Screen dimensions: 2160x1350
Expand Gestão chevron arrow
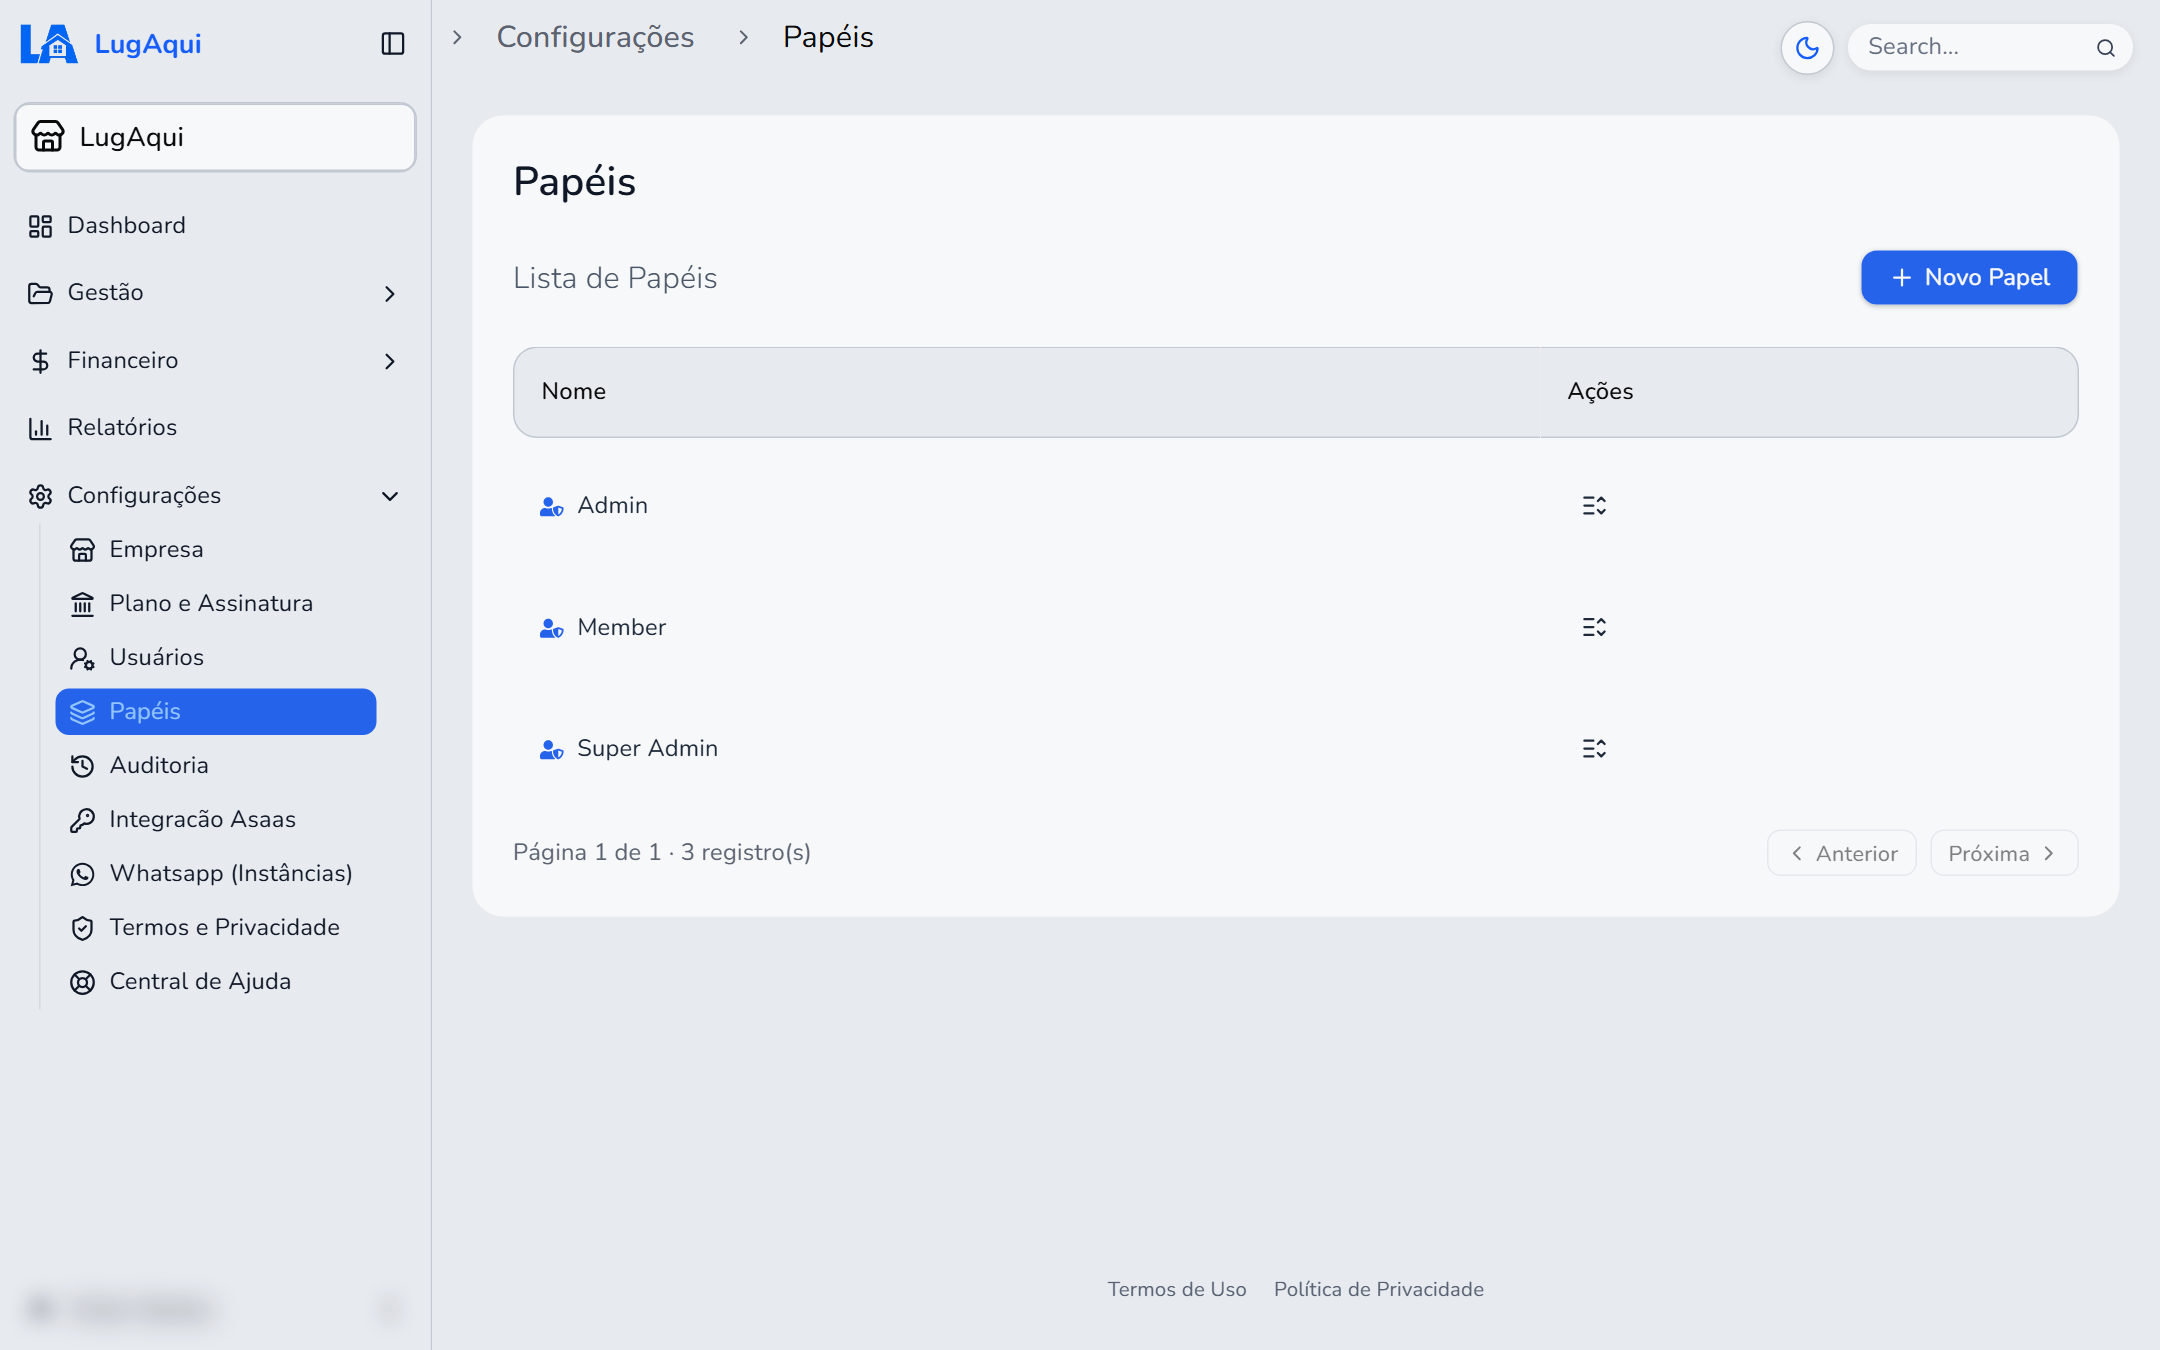point(390,294)
